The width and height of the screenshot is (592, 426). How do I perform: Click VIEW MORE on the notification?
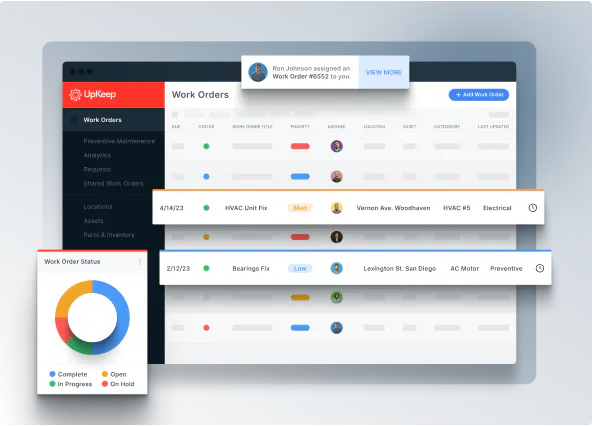click(x=384, y=72)
